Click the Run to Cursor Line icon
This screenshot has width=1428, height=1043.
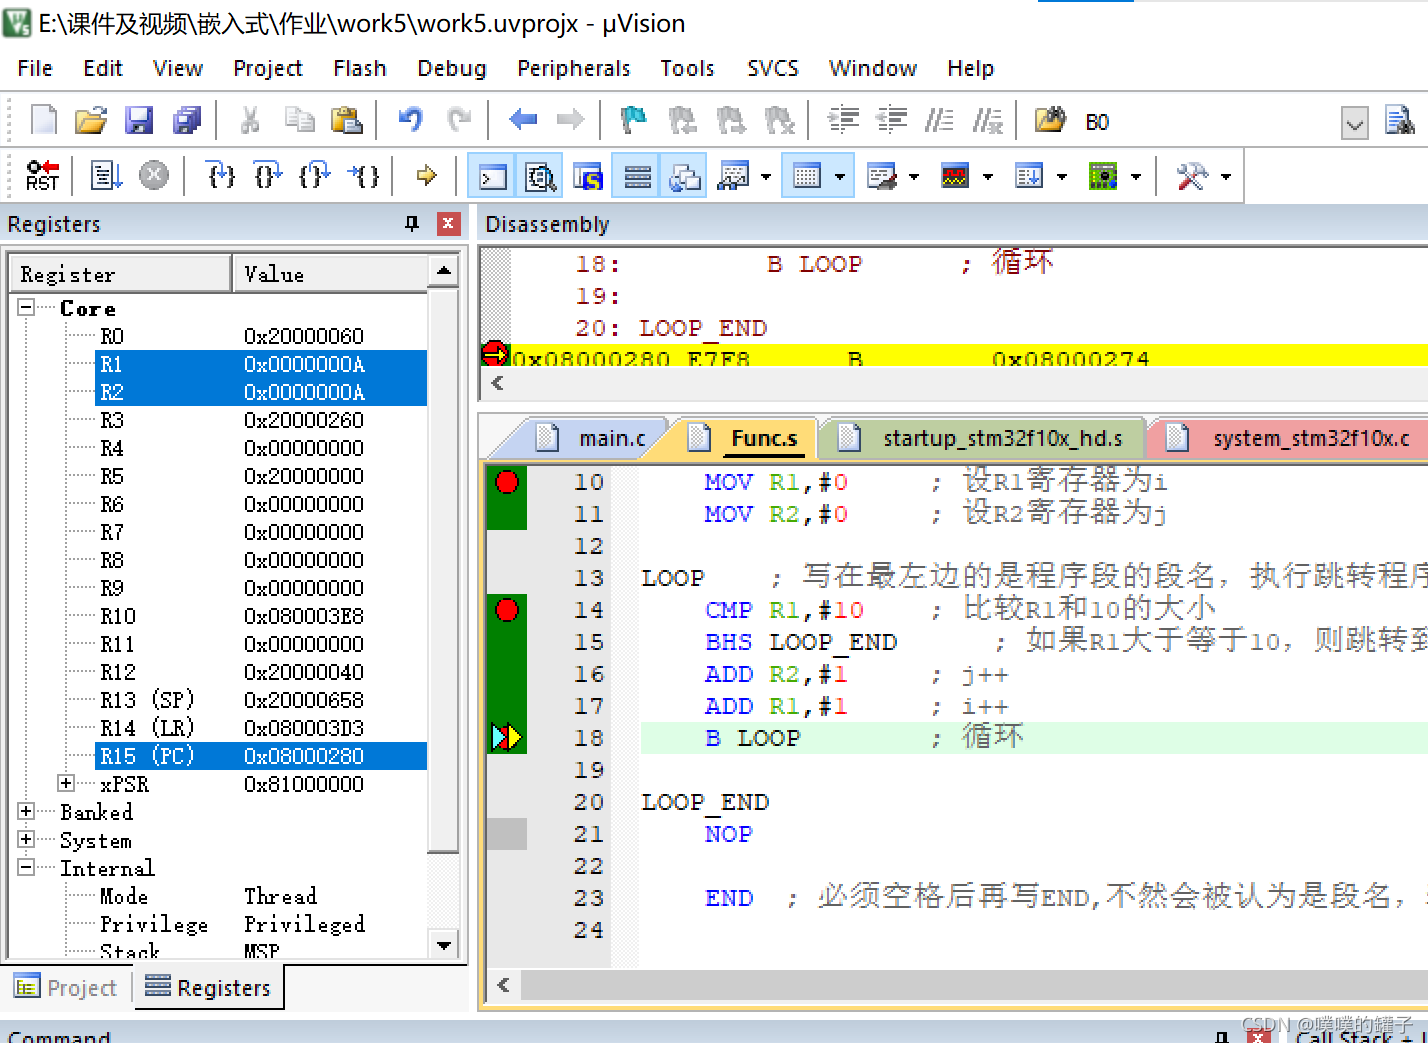click(363, 176)
